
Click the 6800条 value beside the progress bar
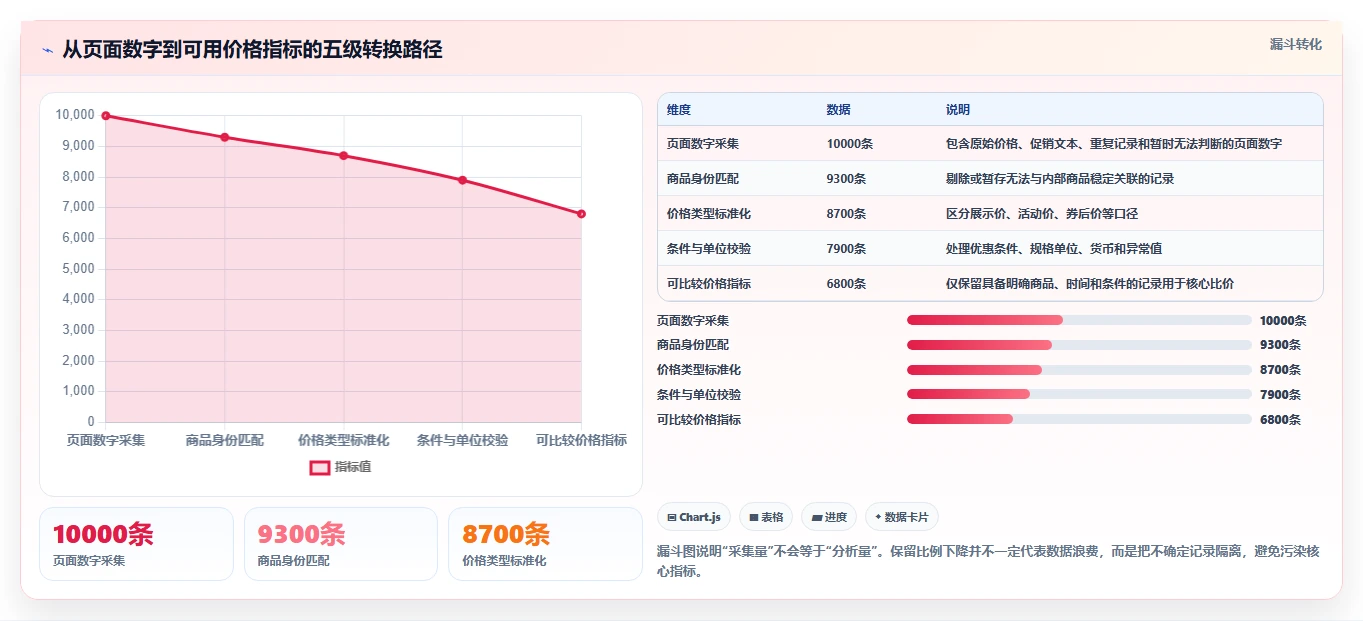(1280, 420)
